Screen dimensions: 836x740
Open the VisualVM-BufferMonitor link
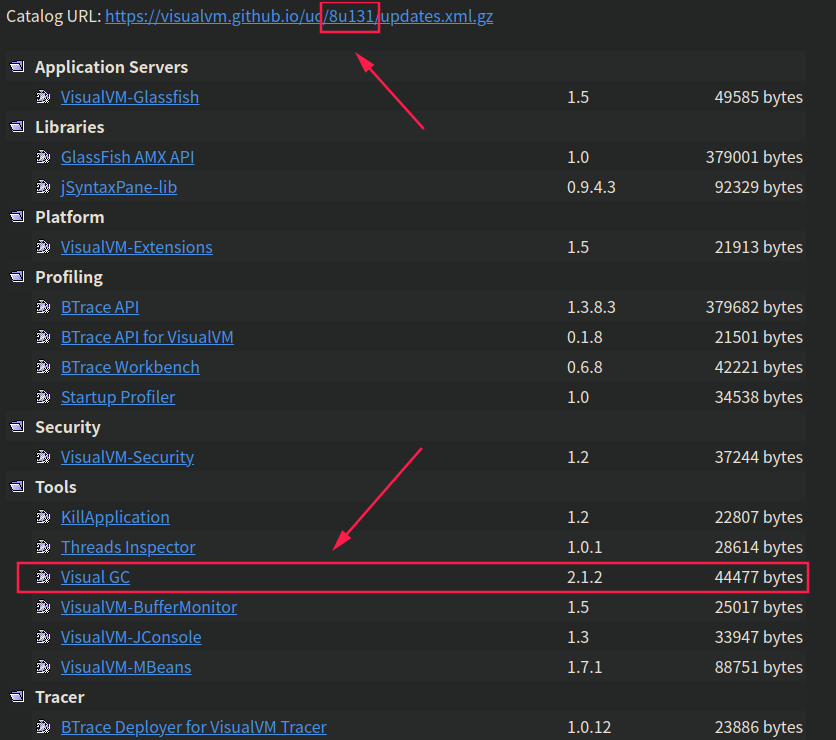point(149,607)
